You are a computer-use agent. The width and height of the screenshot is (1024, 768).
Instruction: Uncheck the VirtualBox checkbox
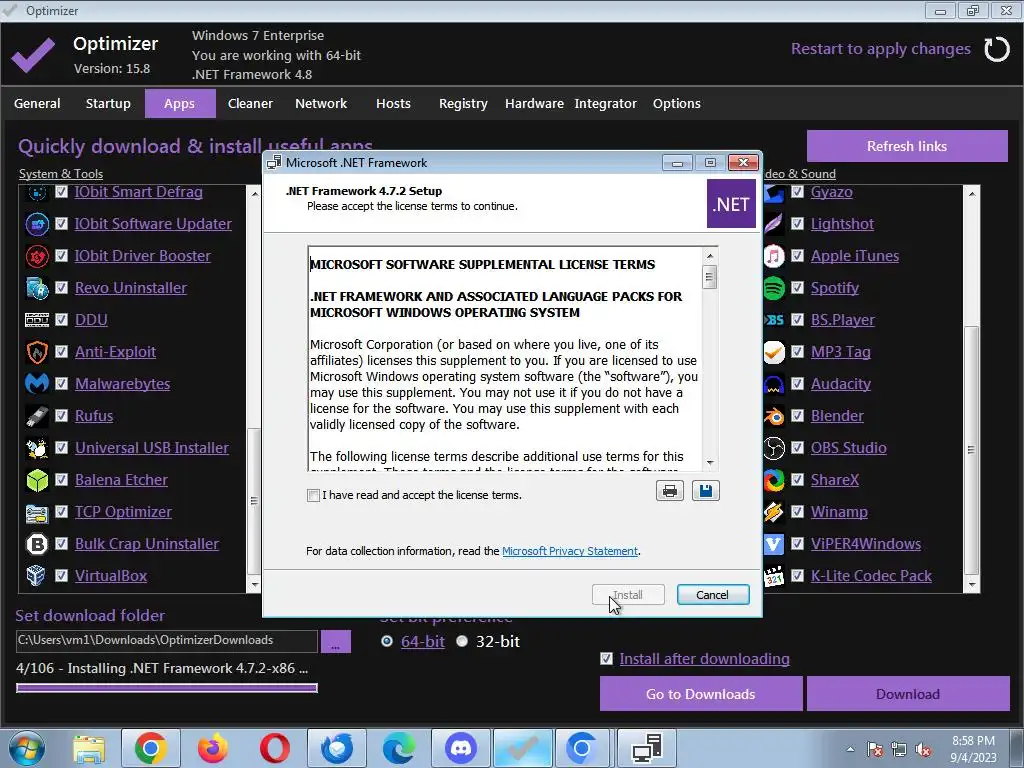61,575
